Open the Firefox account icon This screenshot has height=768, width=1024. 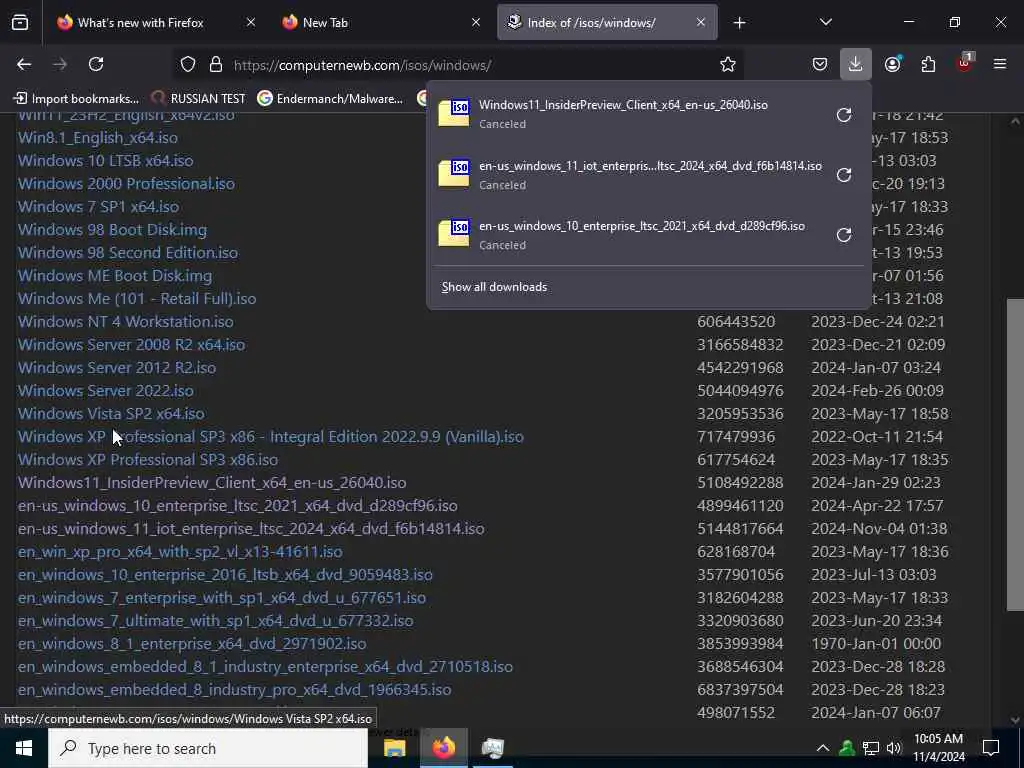pyautogui.click(x=893, y=64)
